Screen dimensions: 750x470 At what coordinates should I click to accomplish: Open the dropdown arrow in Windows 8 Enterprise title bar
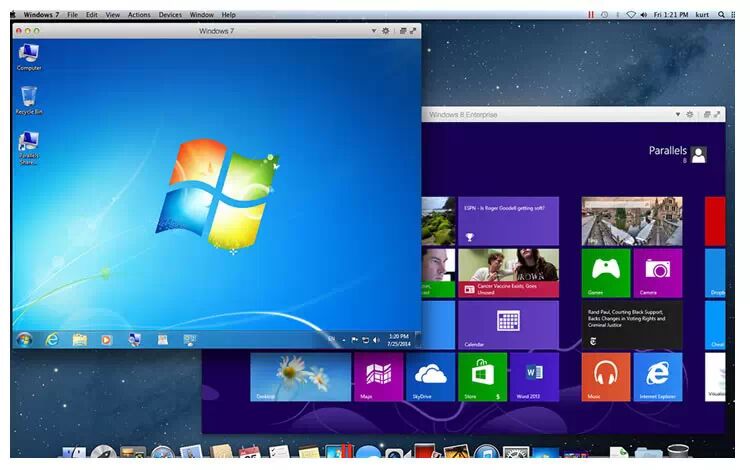pos(678,115)
